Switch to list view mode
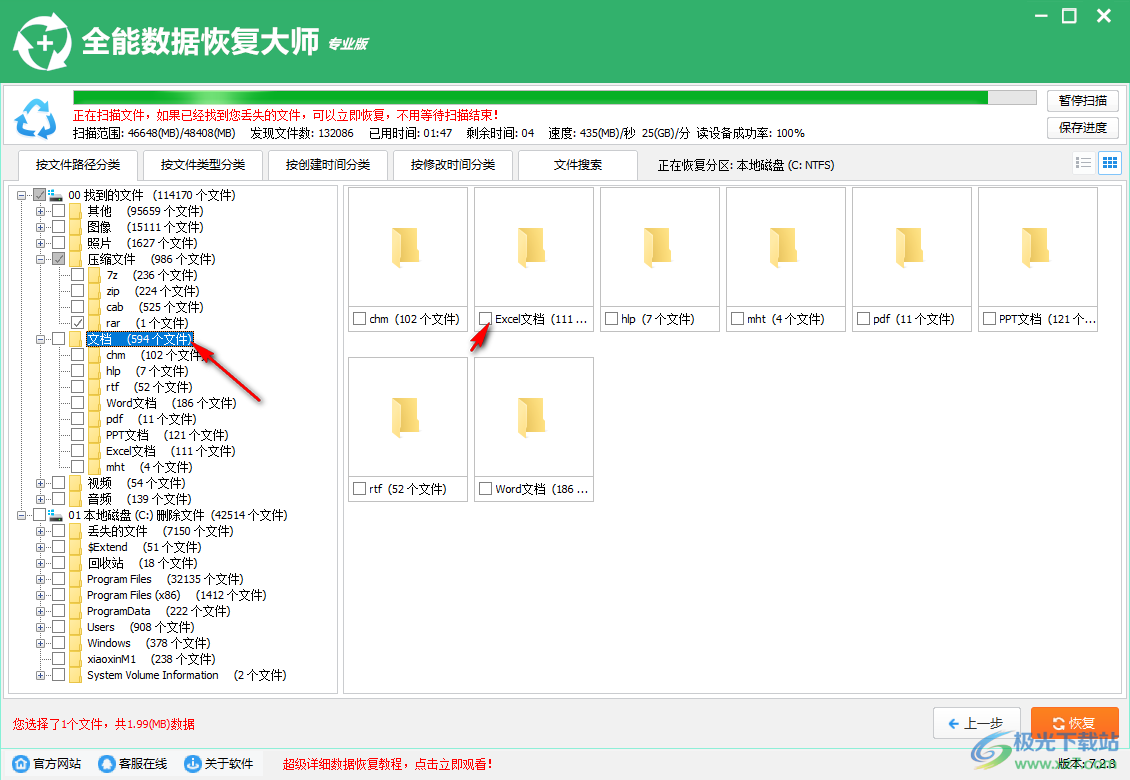Screen dimensions: 1130x780 coord(1083,162)
